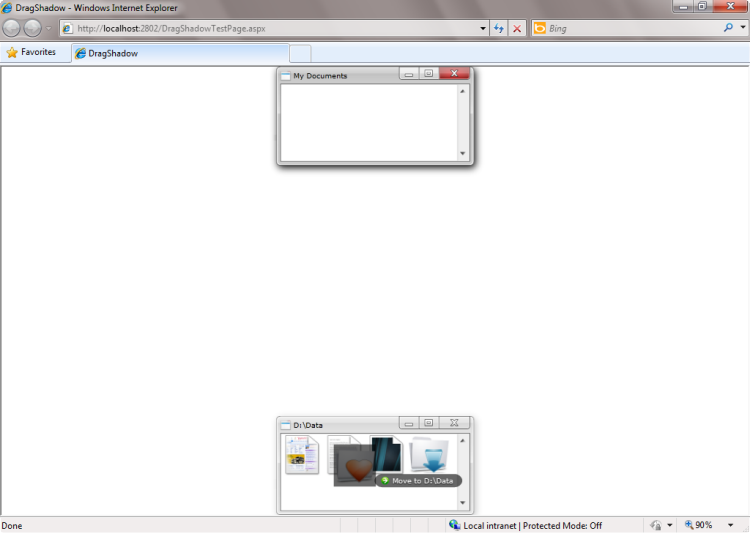Image resolution: width=750 pixels, height=533 pixels.
Task: Open the security icon dropdown arrow in status bar
Action: click(x=670, y=525)
